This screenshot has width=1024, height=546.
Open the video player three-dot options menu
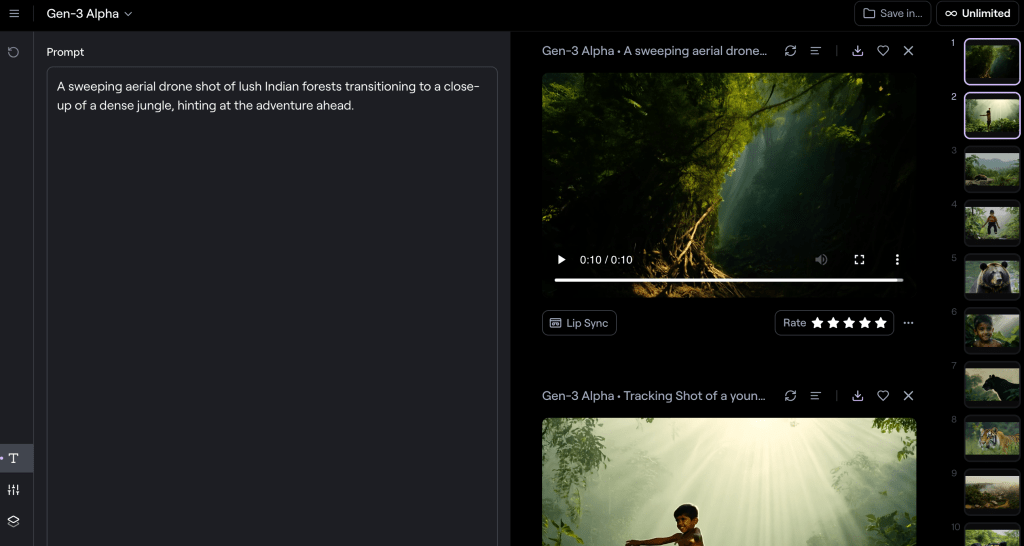pos(897,260)
